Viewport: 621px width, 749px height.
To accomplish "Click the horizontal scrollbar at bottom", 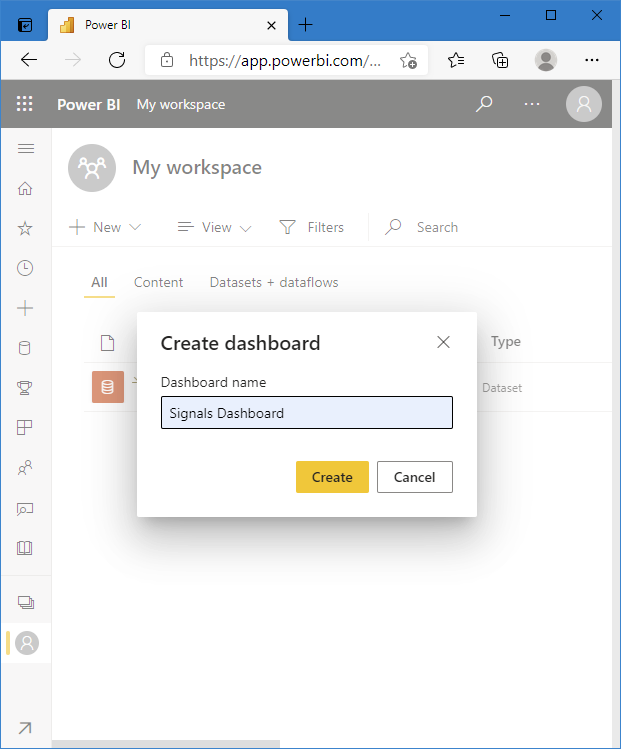I will tap(166, 744).
